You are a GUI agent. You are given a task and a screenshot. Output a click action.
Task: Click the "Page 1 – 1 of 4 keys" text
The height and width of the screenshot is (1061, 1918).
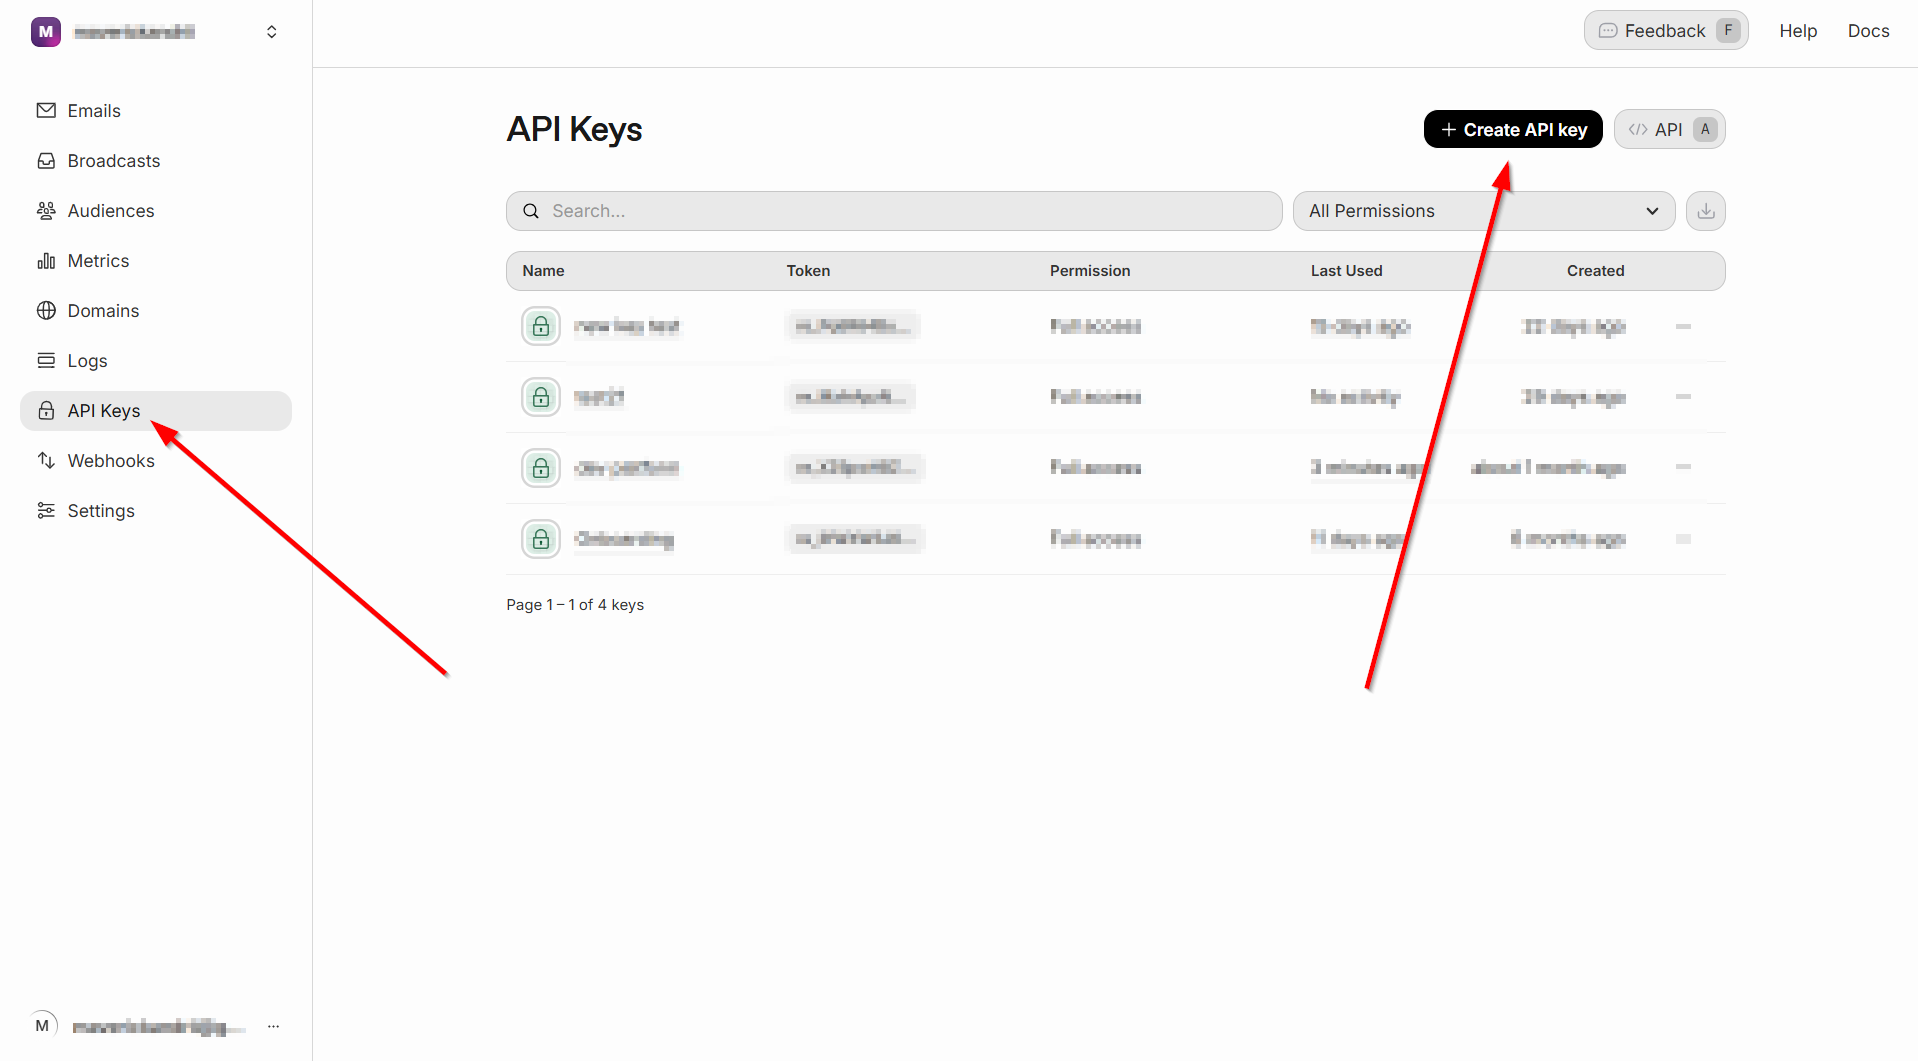pyautogui.click(x=575, y=605)
